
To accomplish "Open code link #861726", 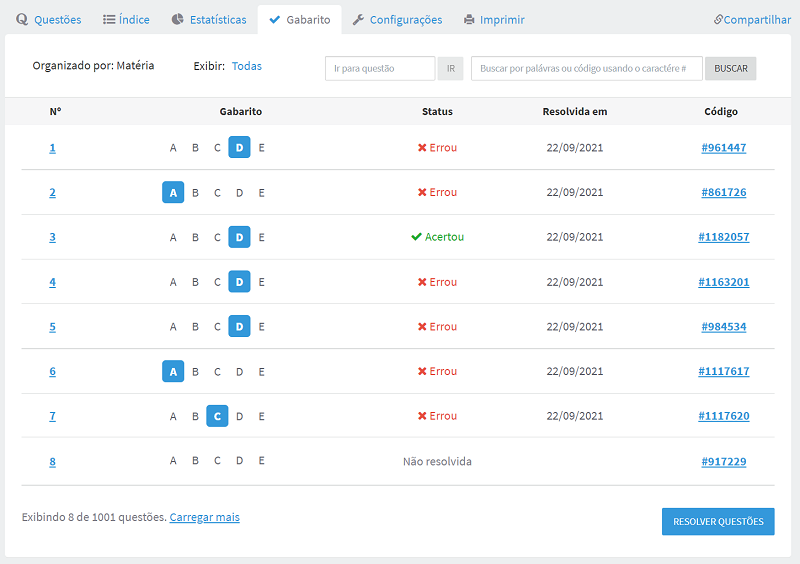I will (x=723, y=192).
